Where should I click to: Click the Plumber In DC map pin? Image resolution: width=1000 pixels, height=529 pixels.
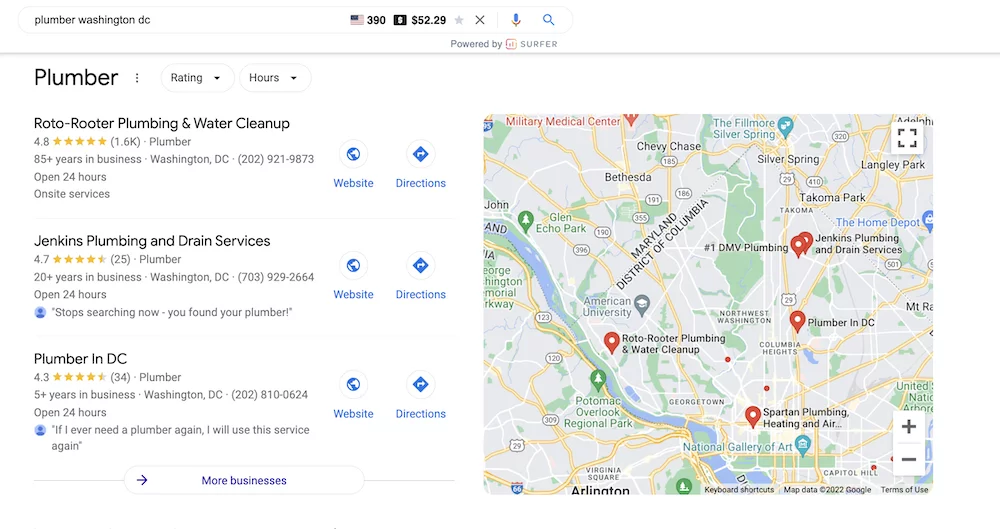[x=797, y=321]
